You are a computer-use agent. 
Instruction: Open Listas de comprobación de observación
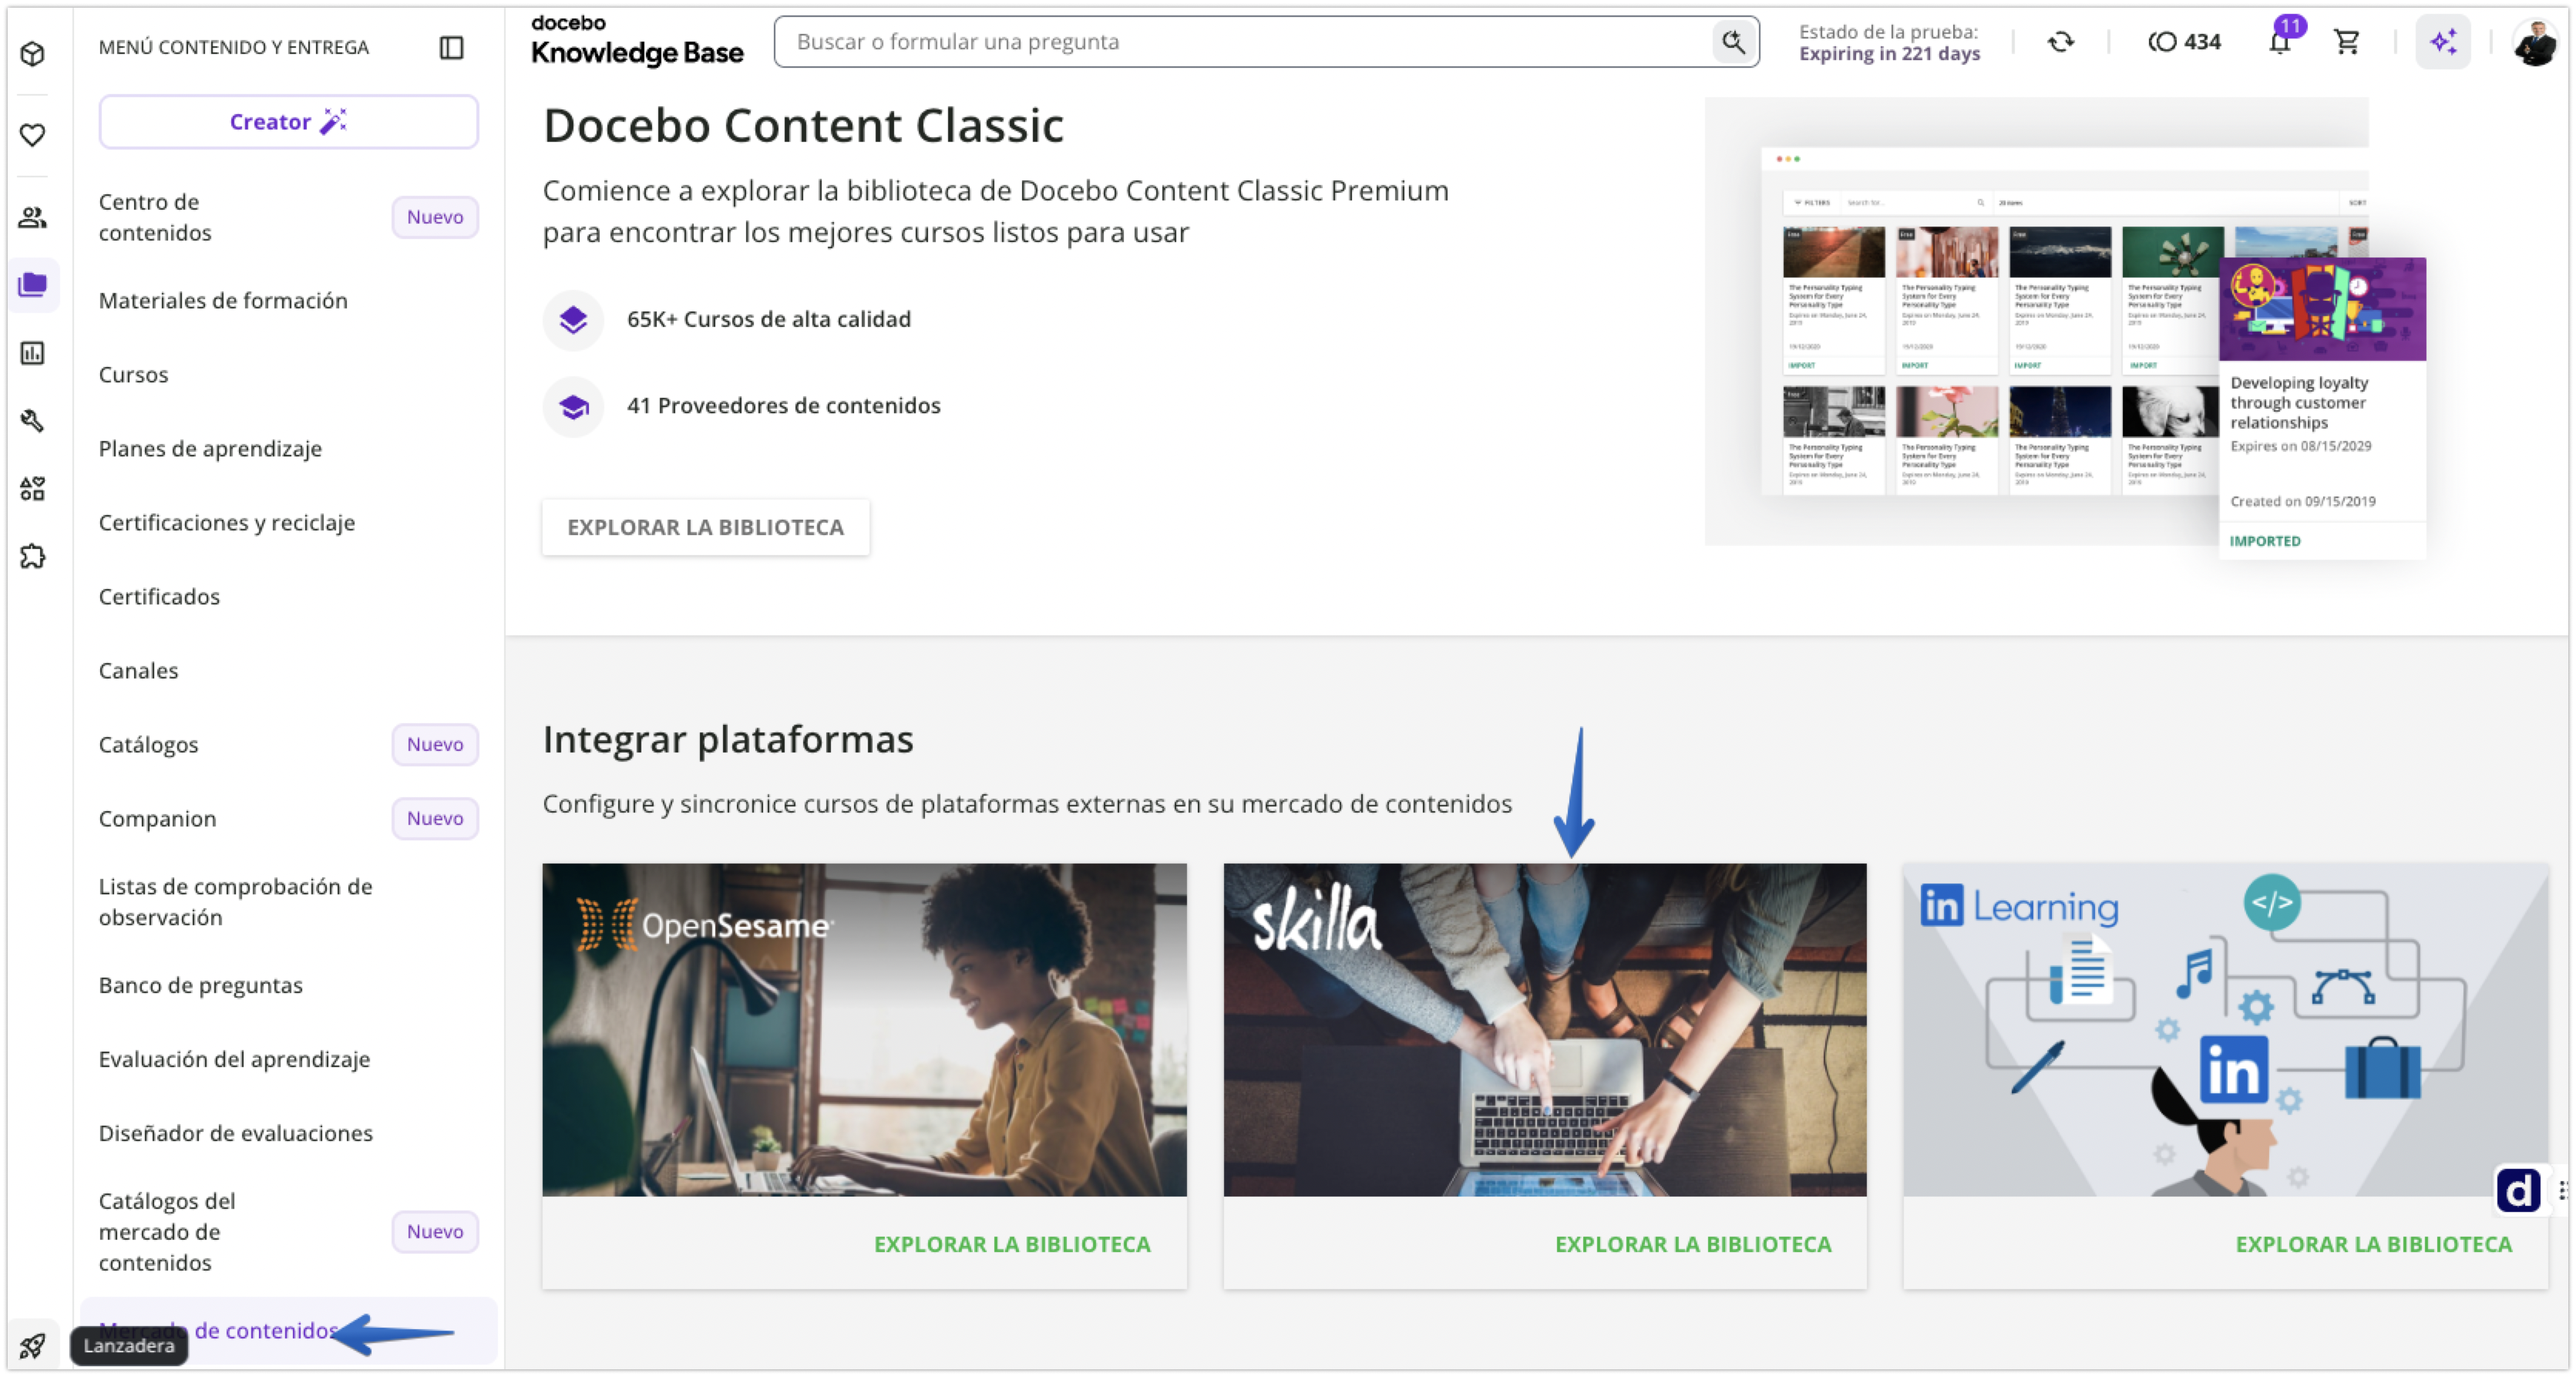tap(235, 902)
